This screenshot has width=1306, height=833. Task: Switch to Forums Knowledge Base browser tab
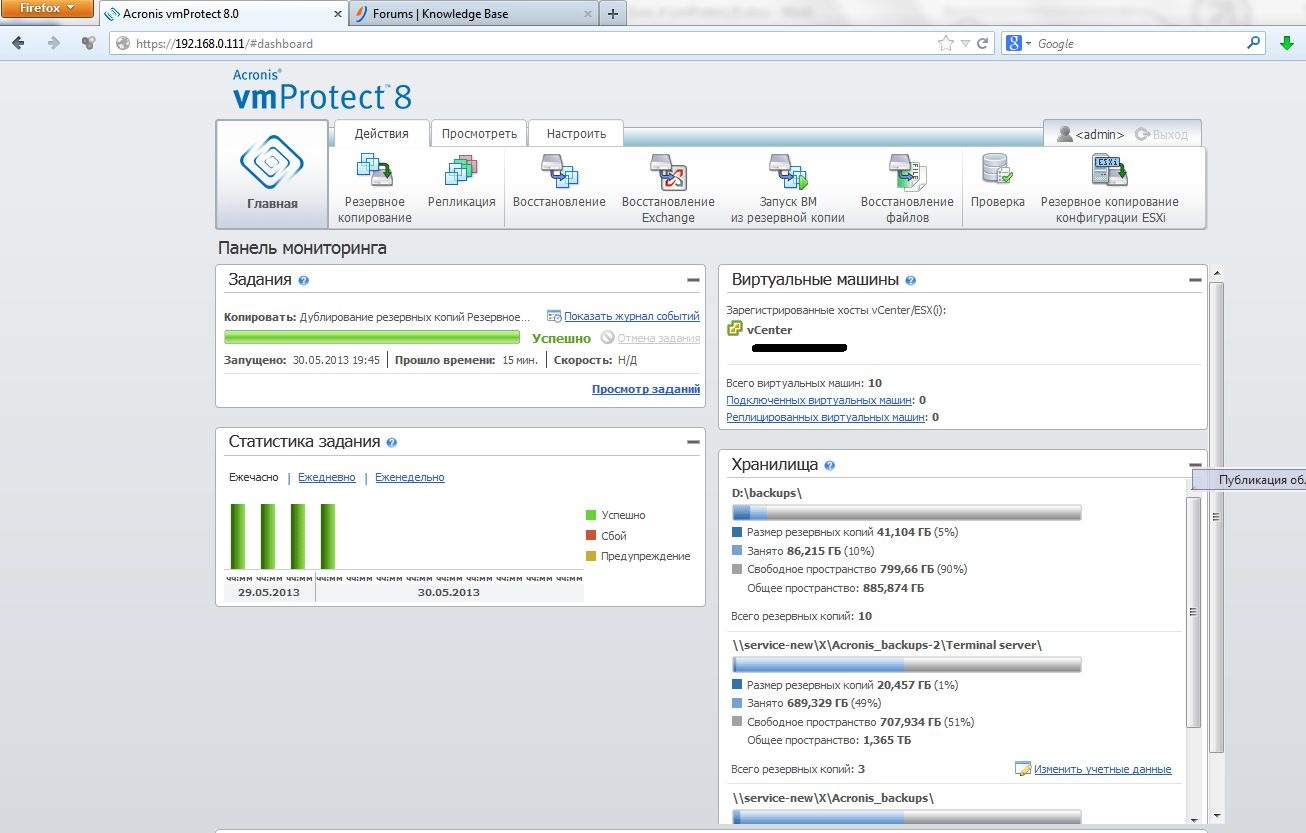point(472,14)
